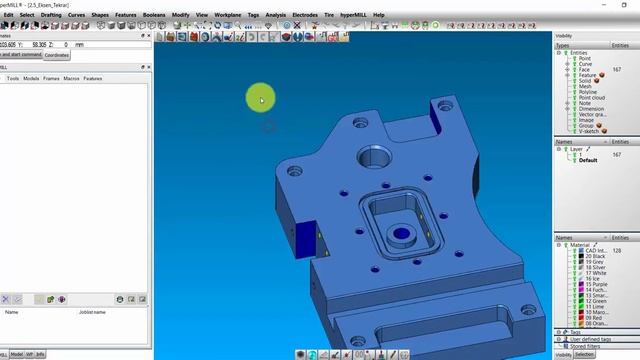Viewport: 640px width, 360px height.
Task: Collapse the Layer tree node
Action: pyautogui.click(x=559, y=149)
